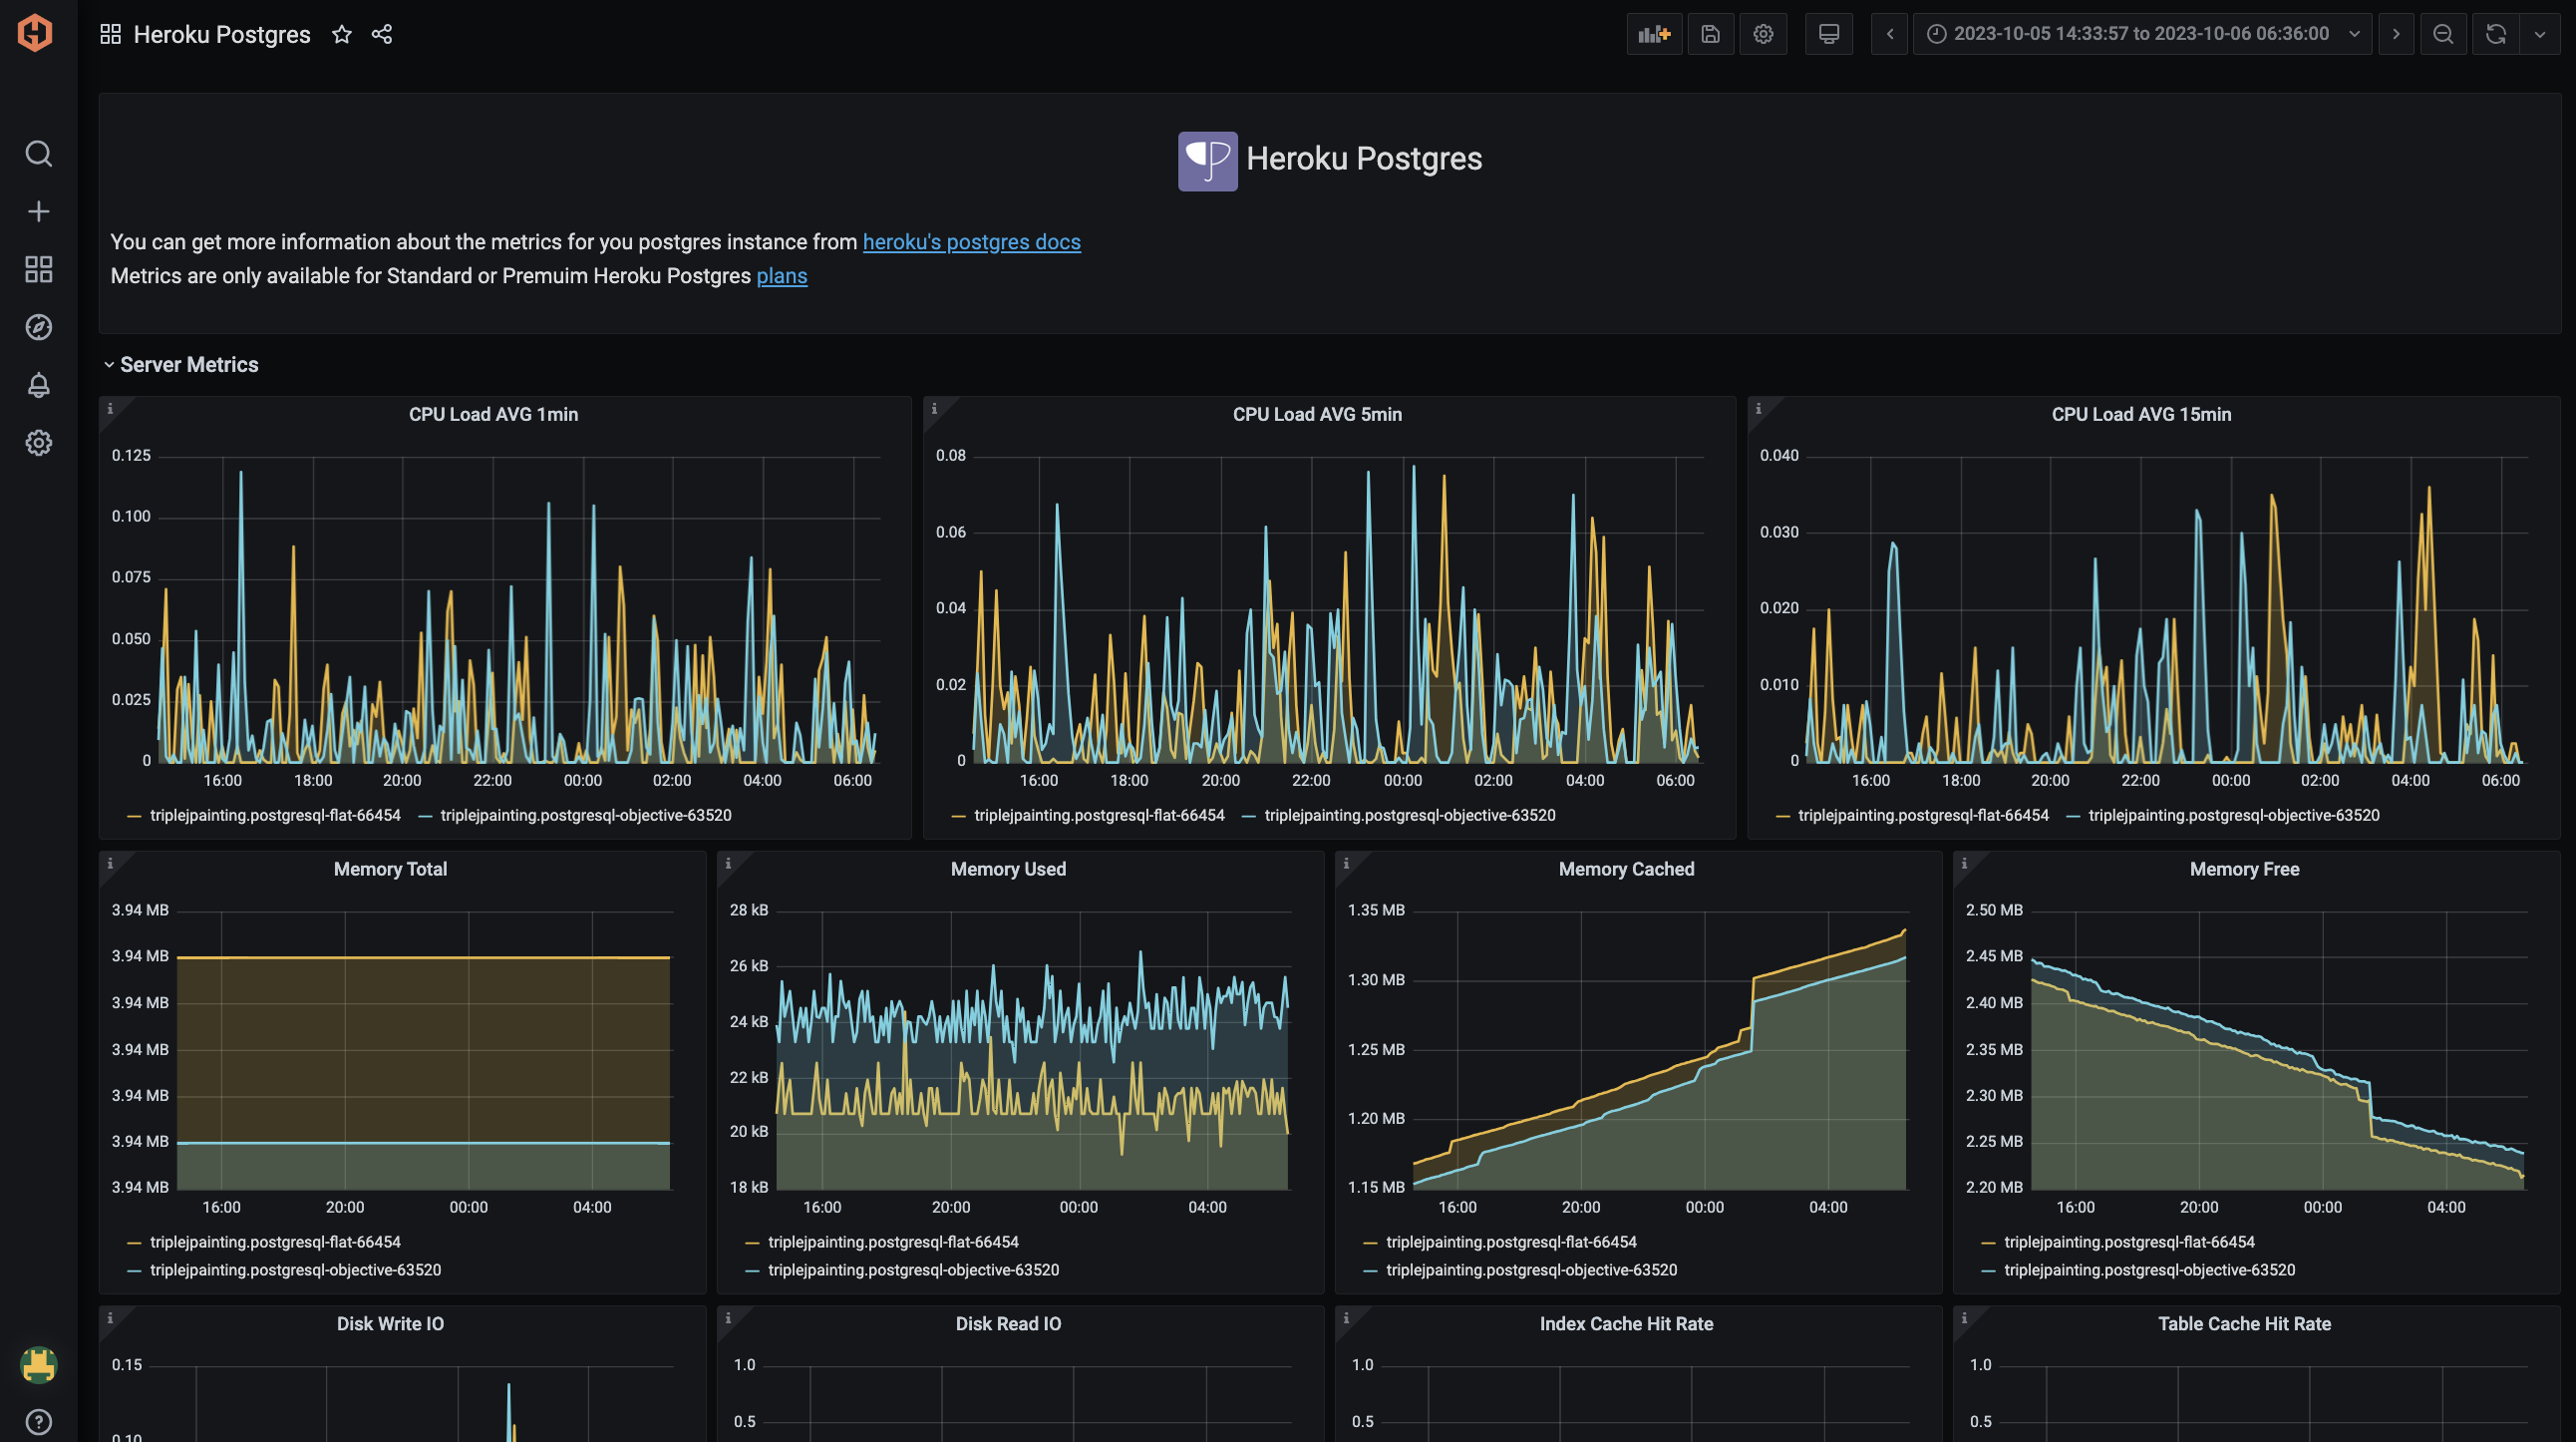This screenshot has height=1442, width=2576.
Task: Save the dashboard using the disk icon
Action: pos(1710,34)
